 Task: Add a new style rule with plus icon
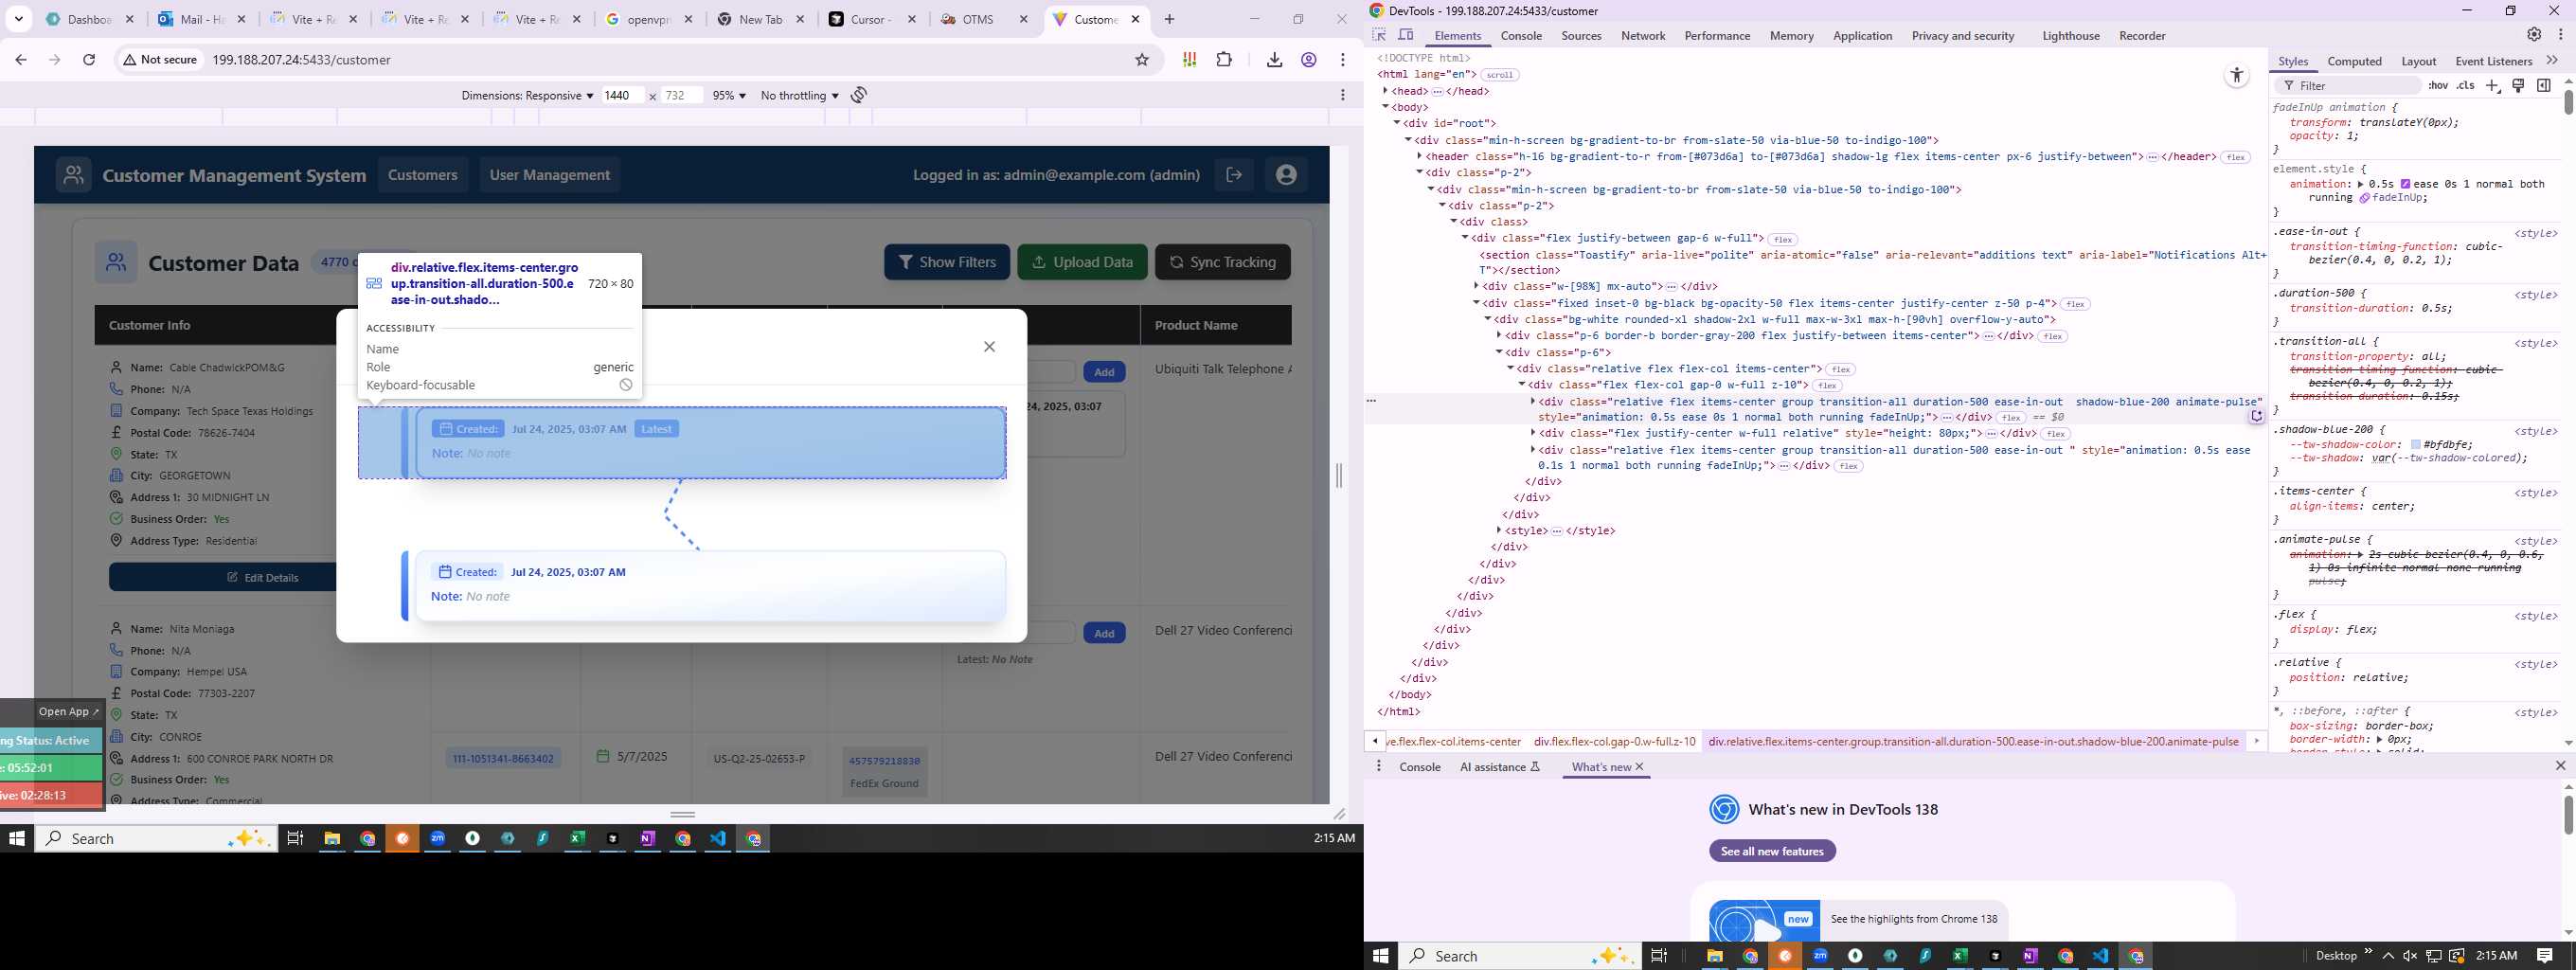[2493, 86]
